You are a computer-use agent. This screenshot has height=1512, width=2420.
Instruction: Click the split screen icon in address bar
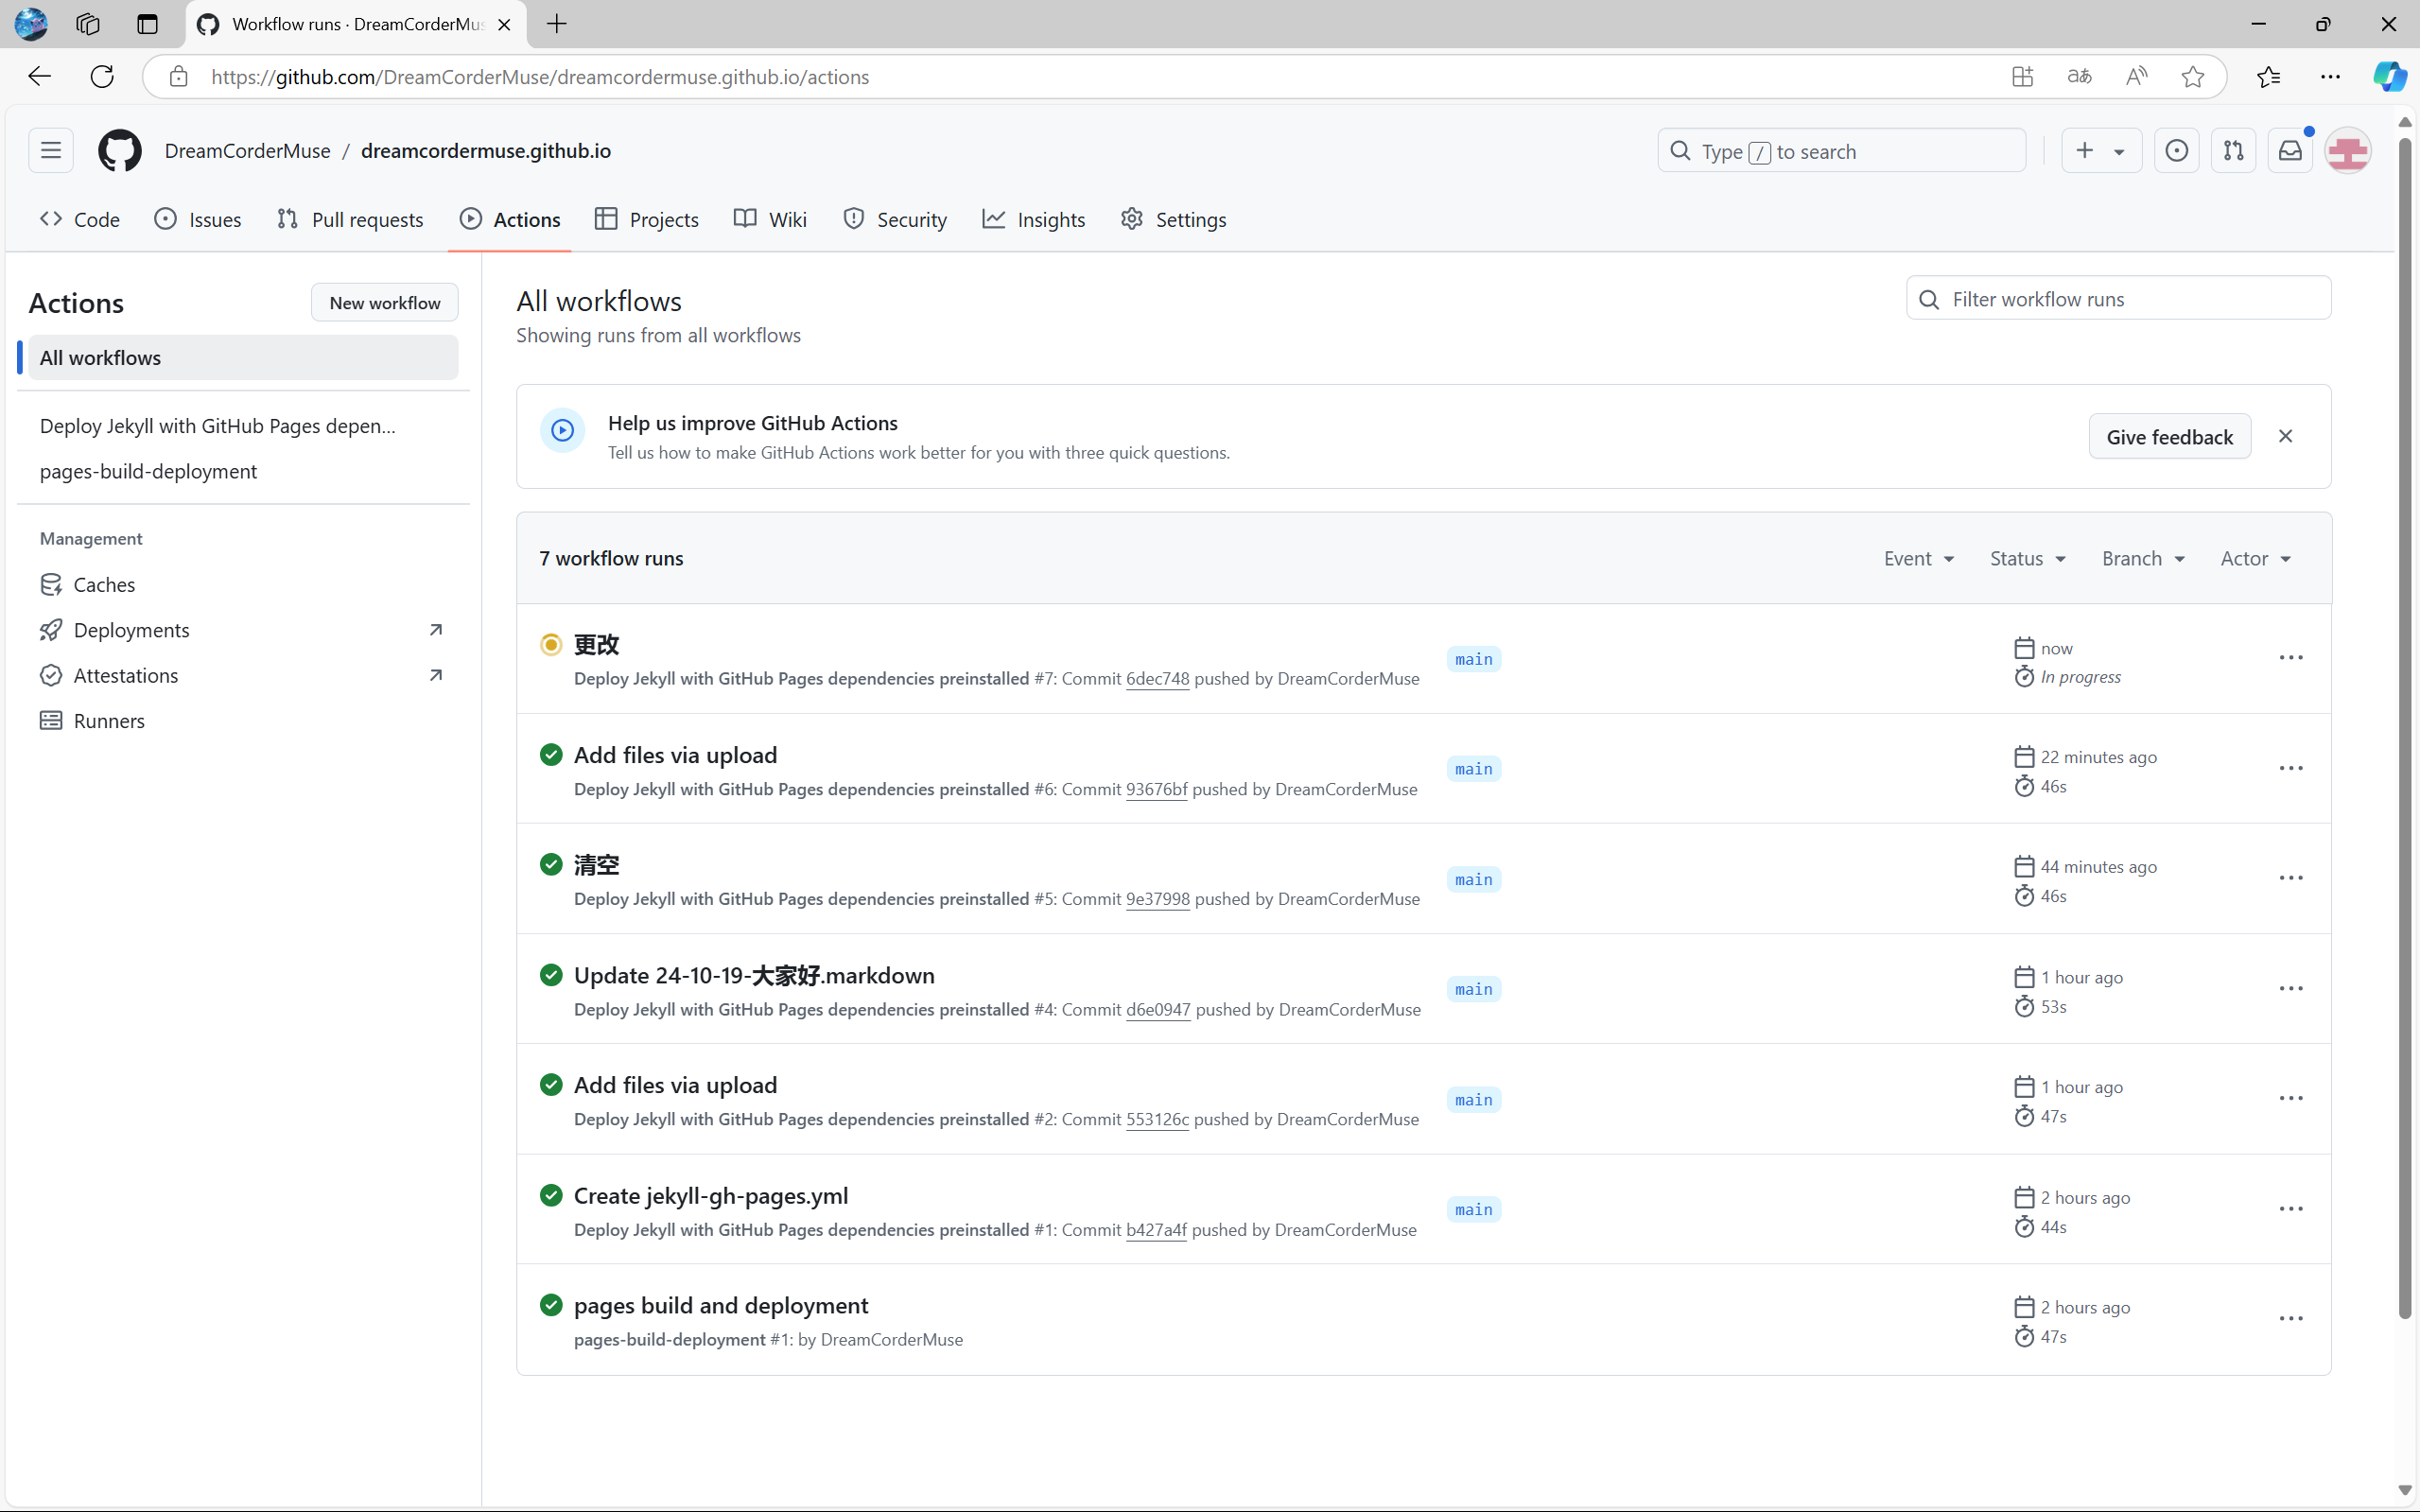pos(2022,77)
